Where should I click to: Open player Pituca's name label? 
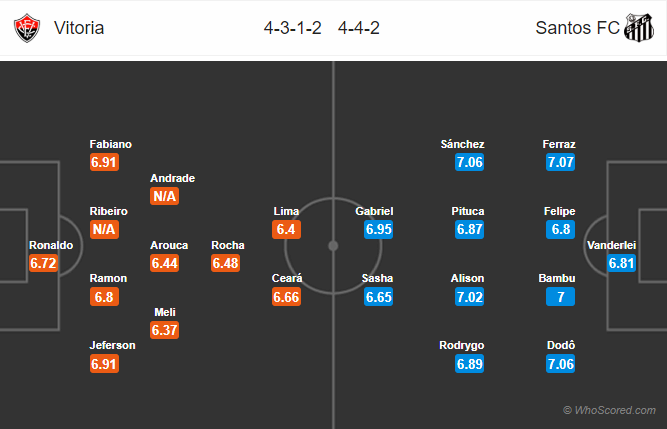tap(469, 212)
